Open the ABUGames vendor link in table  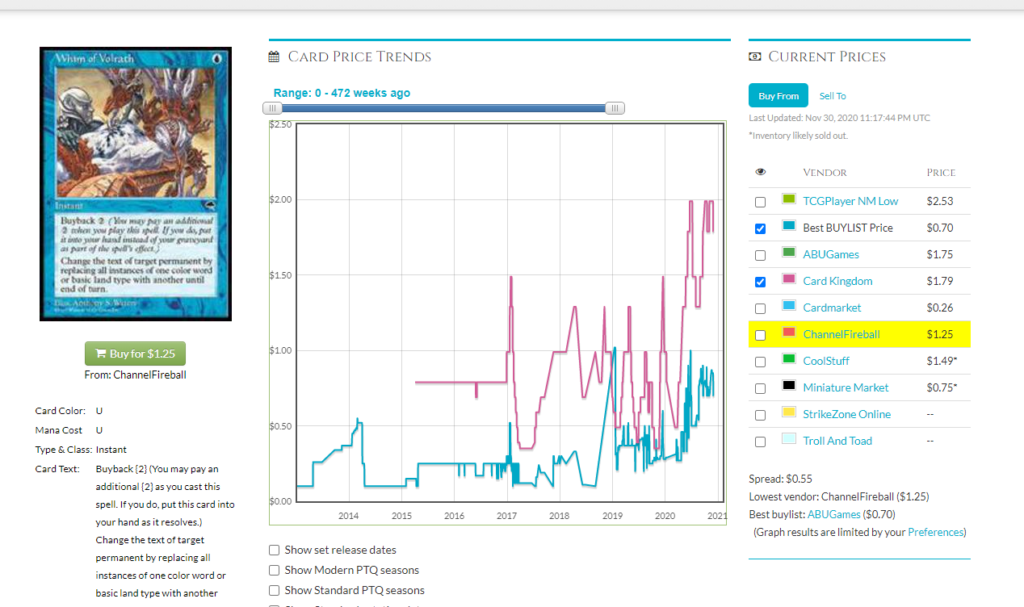tap(831, 254)
